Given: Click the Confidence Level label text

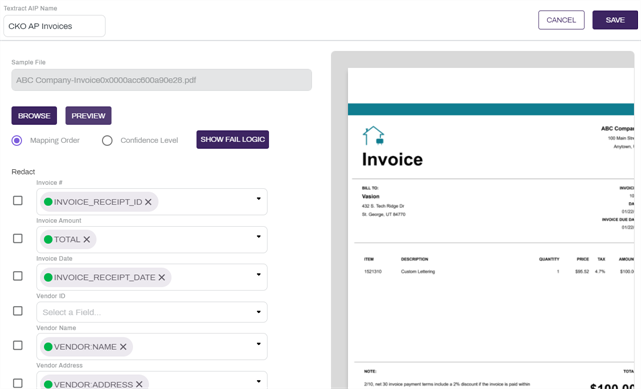Looking at the screenshot, I should pyautogui.click(x=149, y=141).
